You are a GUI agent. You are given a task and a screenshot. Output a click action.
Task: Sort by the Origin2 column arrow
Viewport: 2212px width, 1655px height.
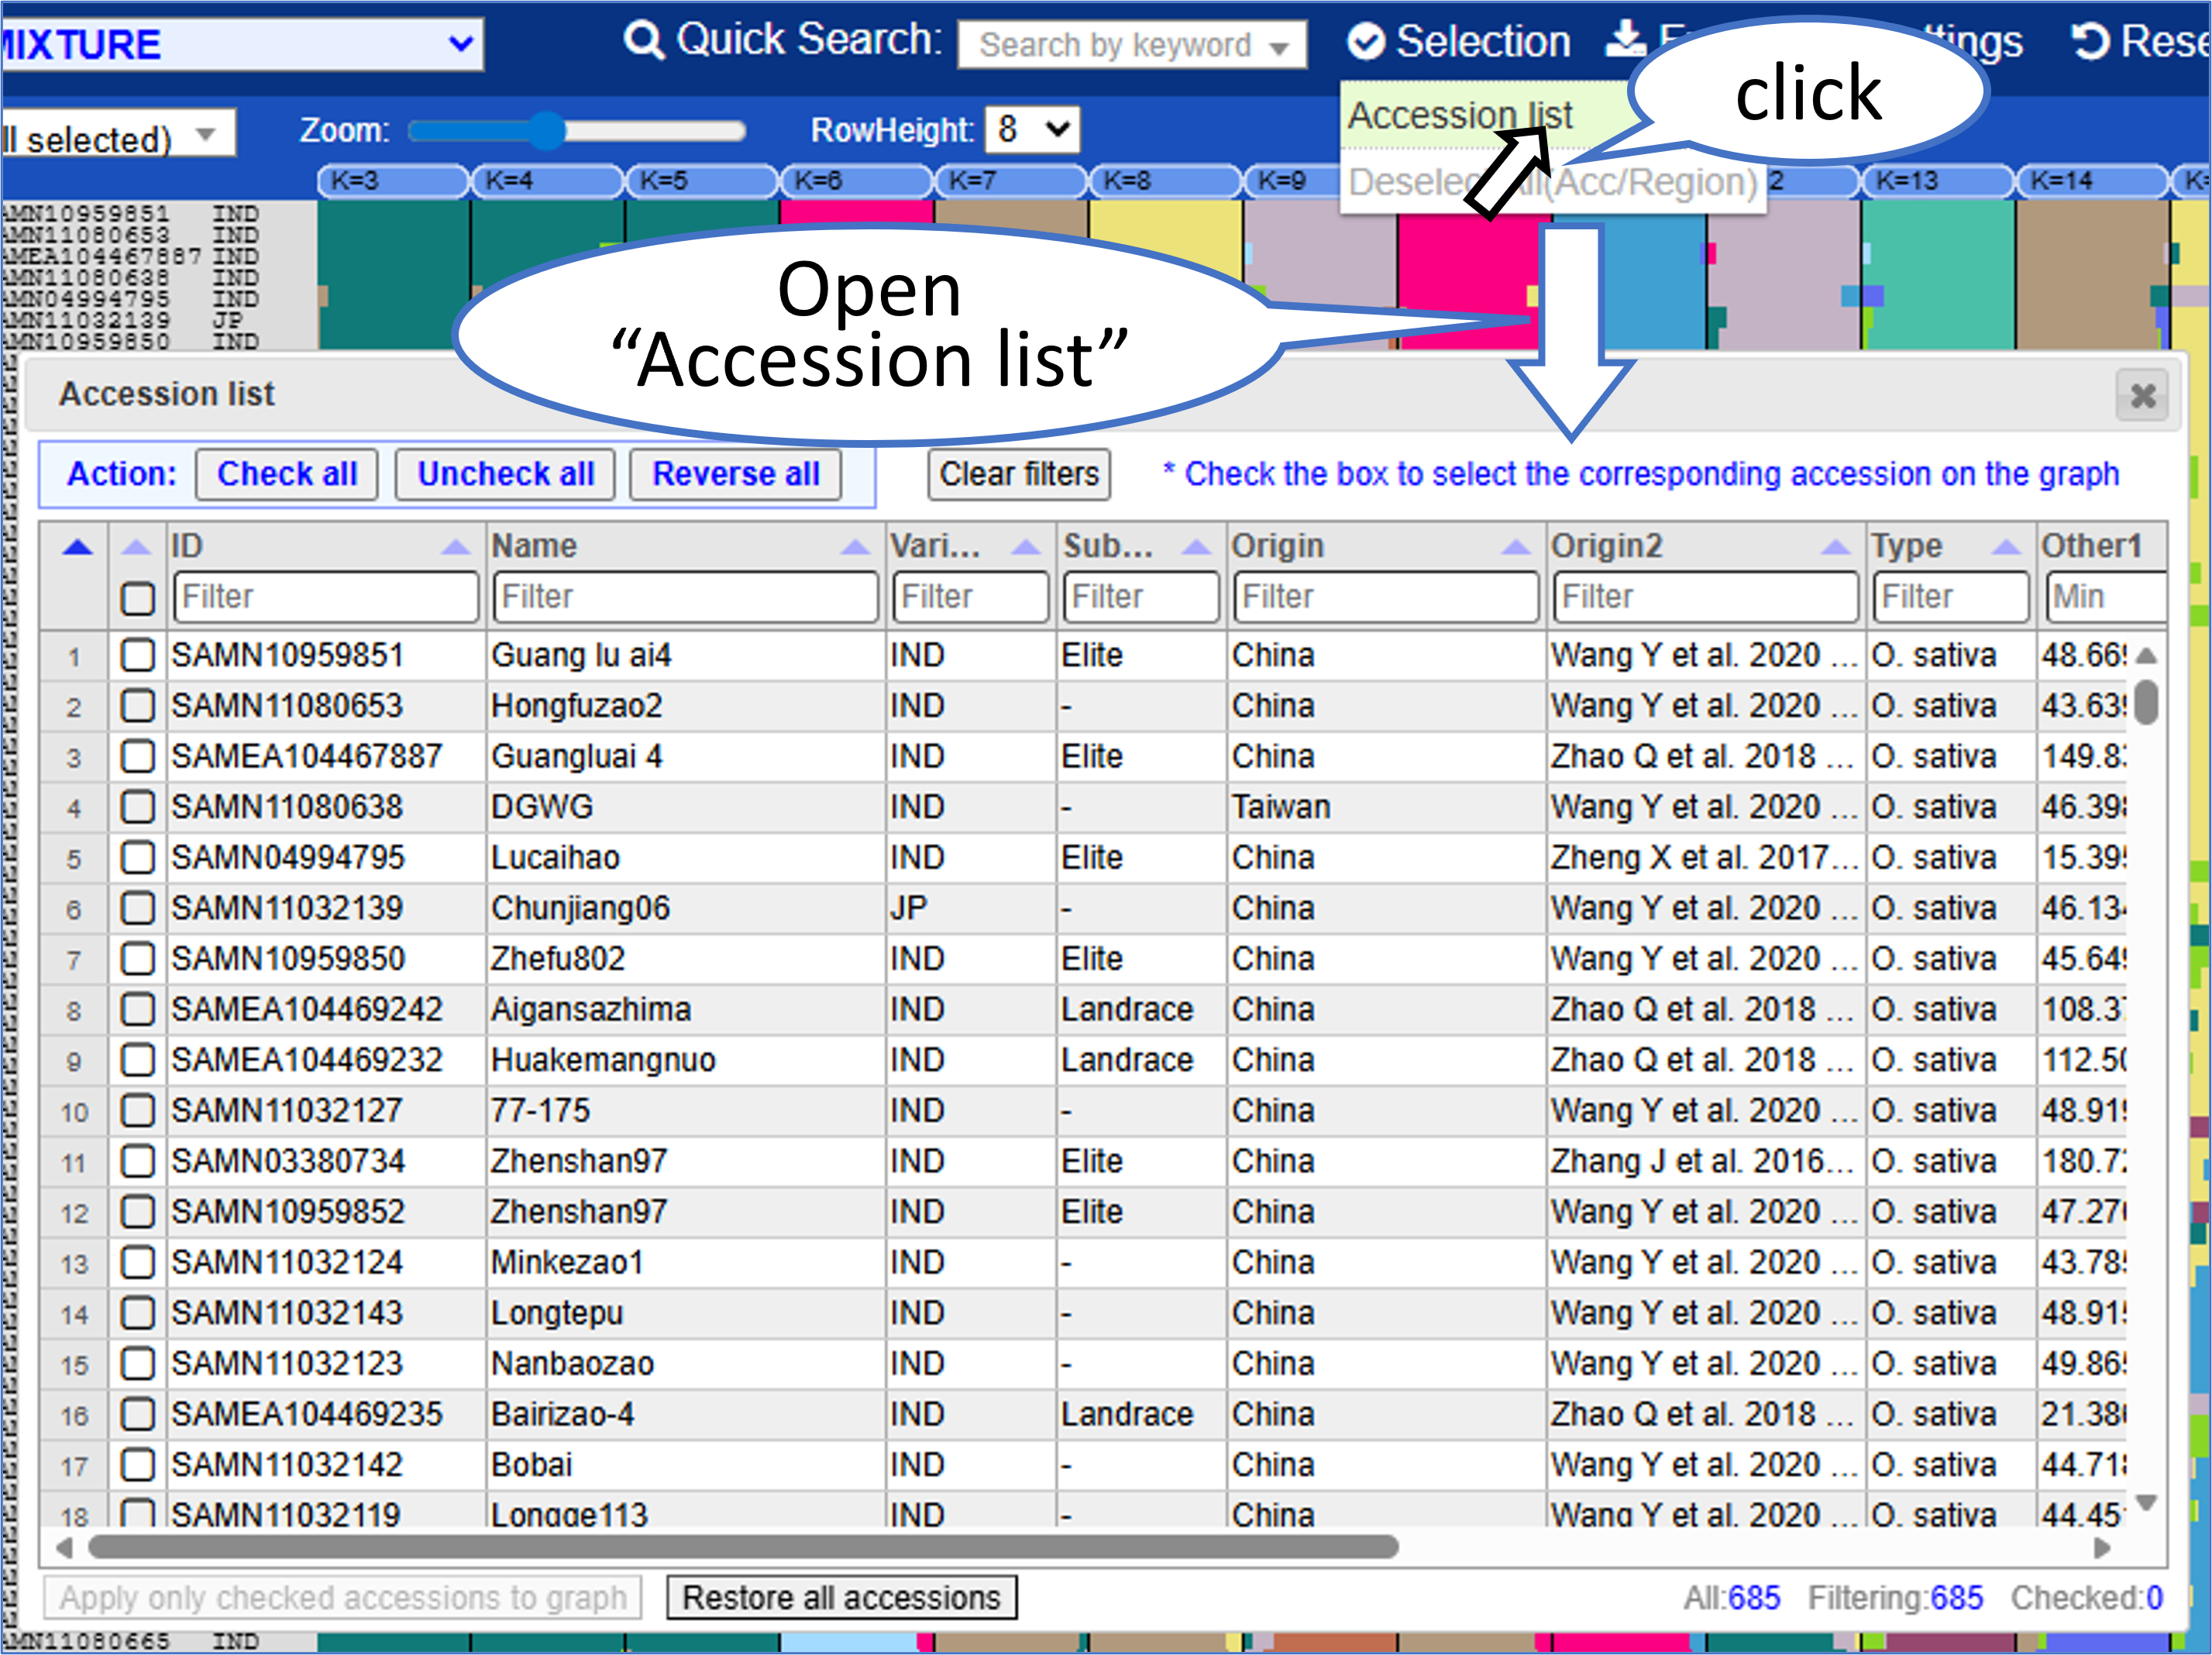(x=1835, y=546)
